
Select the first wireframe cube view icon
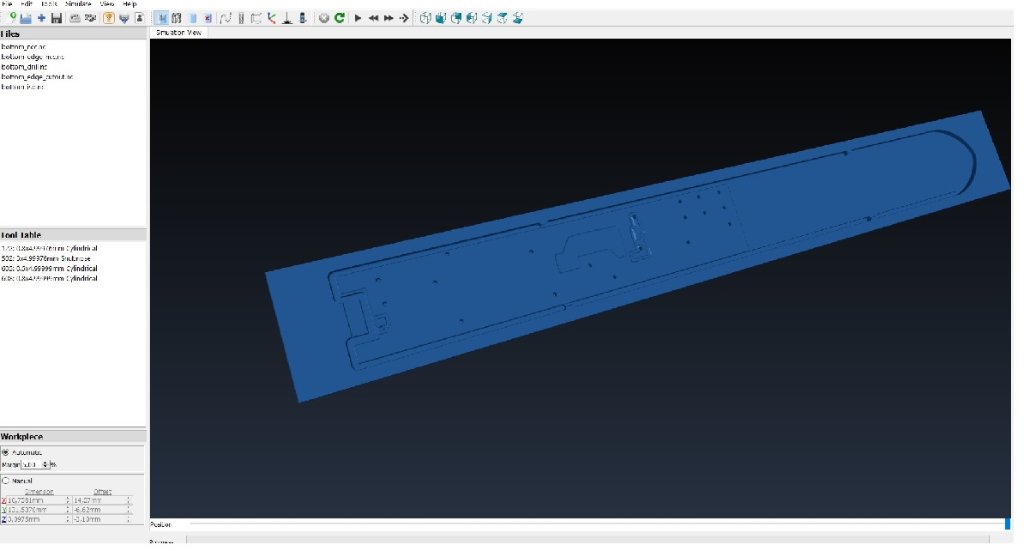(x=425, y=18)
